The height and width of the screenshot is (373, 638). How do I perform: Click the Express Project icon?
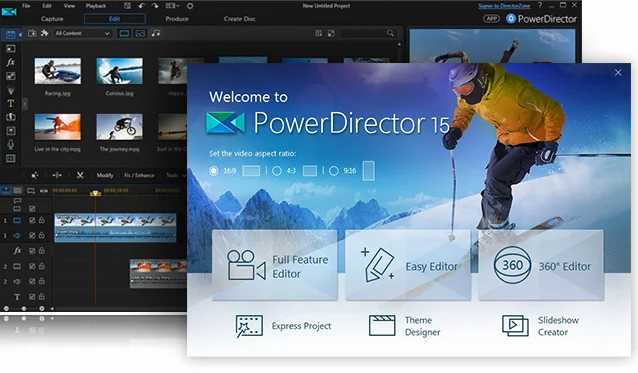[249, 326]
